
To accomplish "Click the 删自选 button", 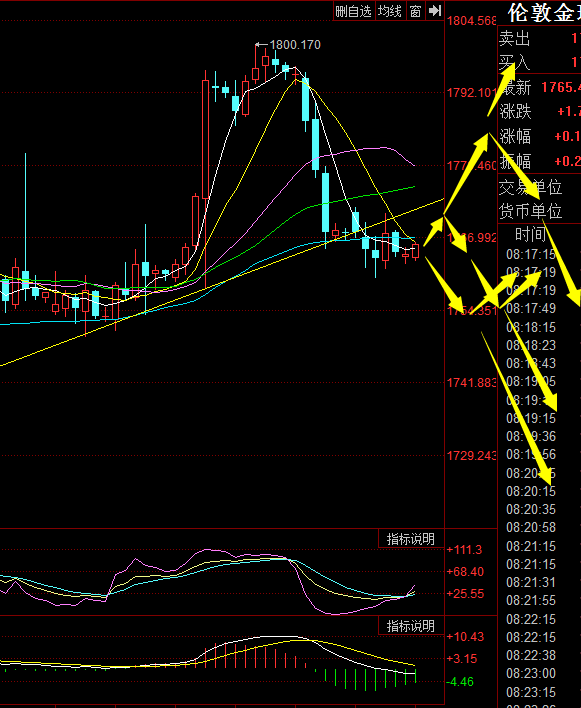I will [x=353, y=11].
